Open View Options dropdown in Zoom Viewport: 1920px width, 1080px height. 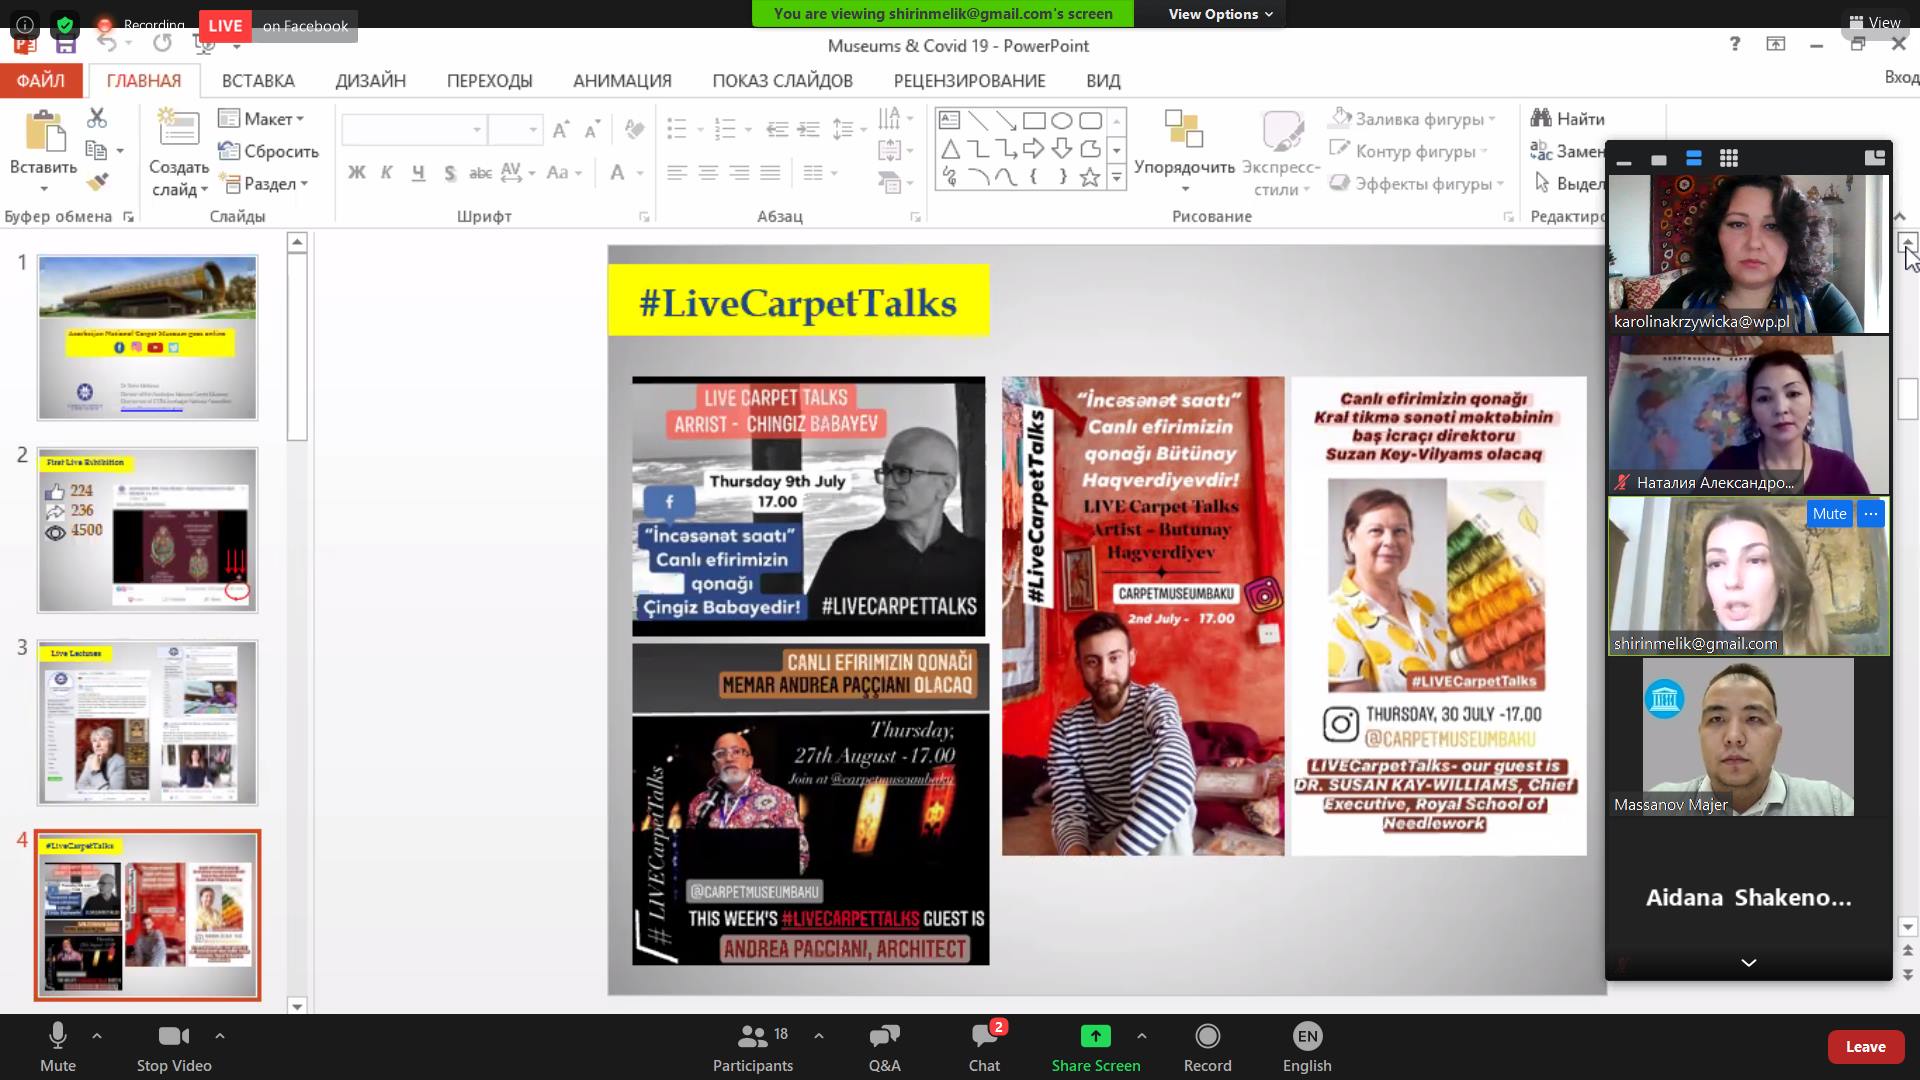(x=1220, y=14)
